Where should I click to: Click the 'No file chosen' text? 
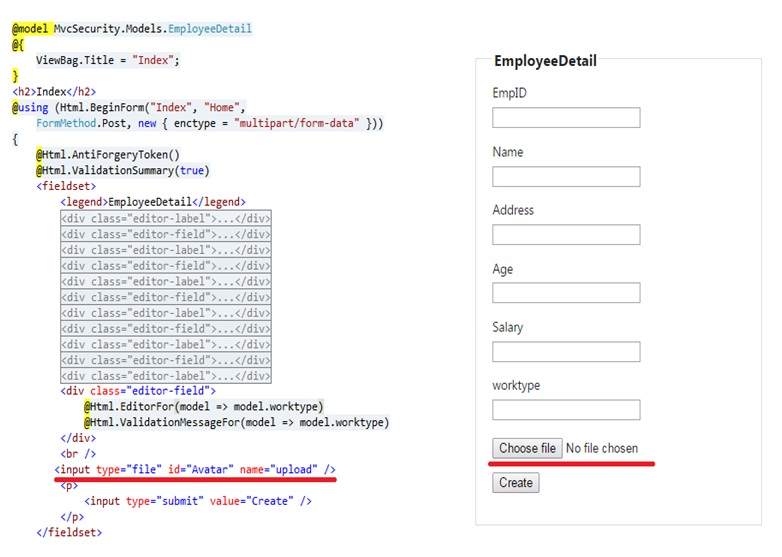coord(602,448)
